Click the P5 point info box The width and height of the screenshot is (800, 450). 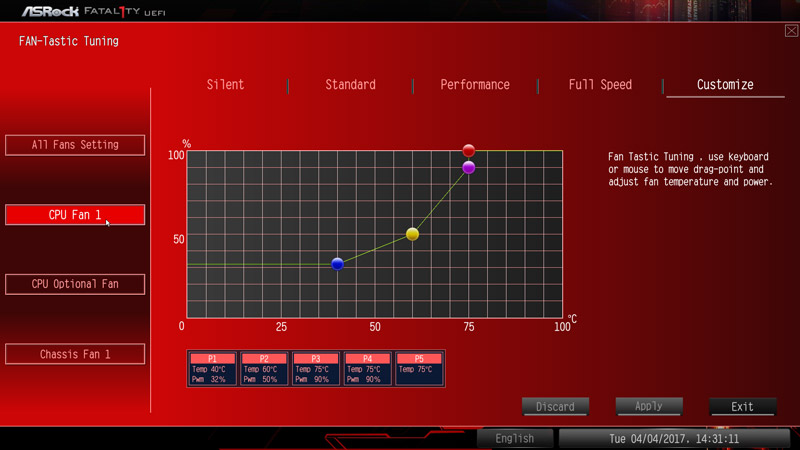tap(419, 368)
